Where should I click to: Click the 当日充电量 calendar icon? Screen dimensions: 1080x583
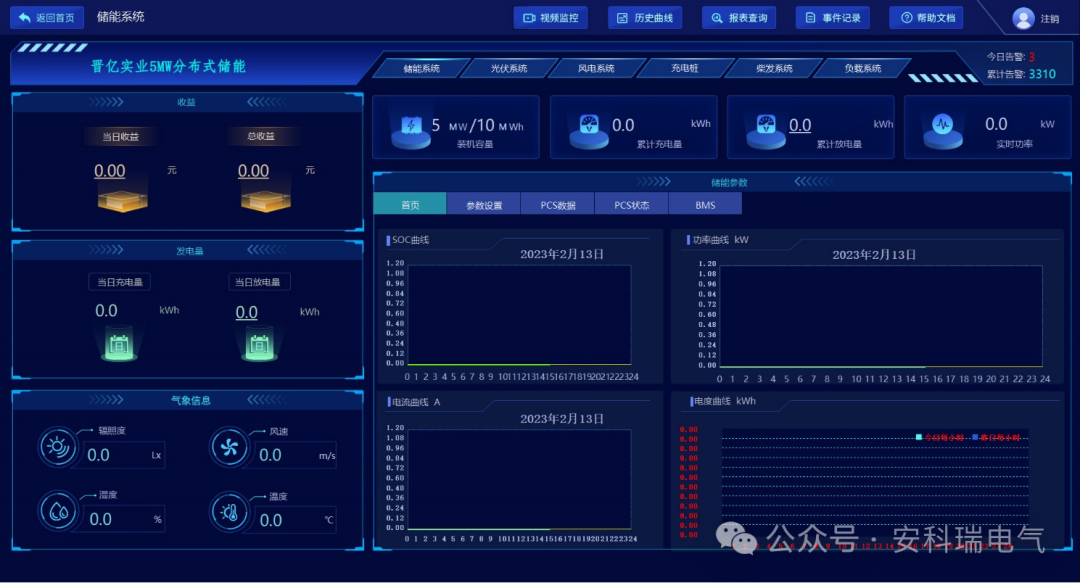pyautogui.click(x=119, y=344)
